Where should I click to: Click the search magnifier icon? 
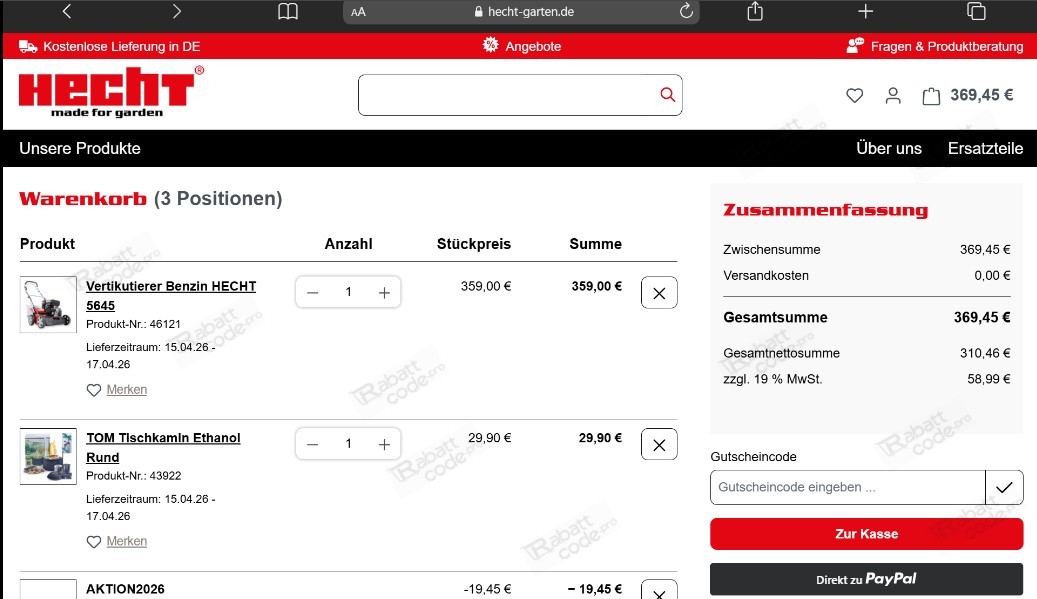pyautogui.click(x=667, y=95)
